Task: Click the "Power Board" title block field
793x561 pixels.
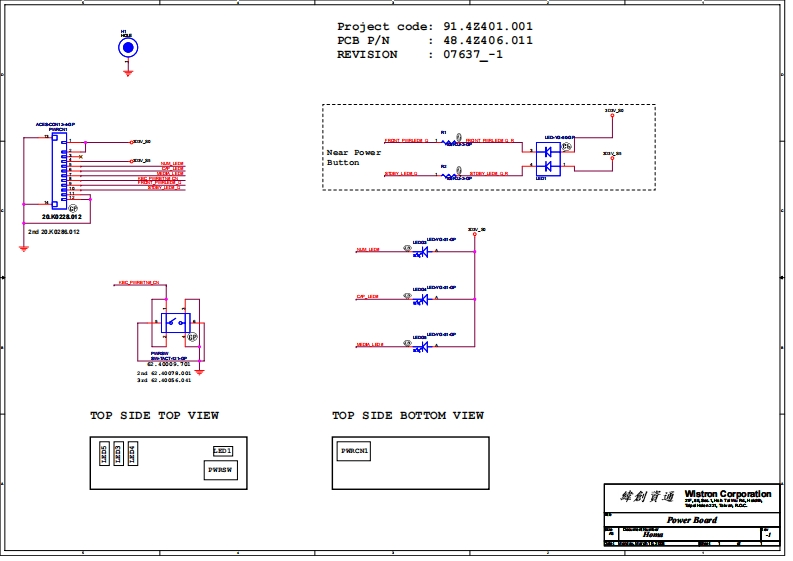Action: pos(692,520)
